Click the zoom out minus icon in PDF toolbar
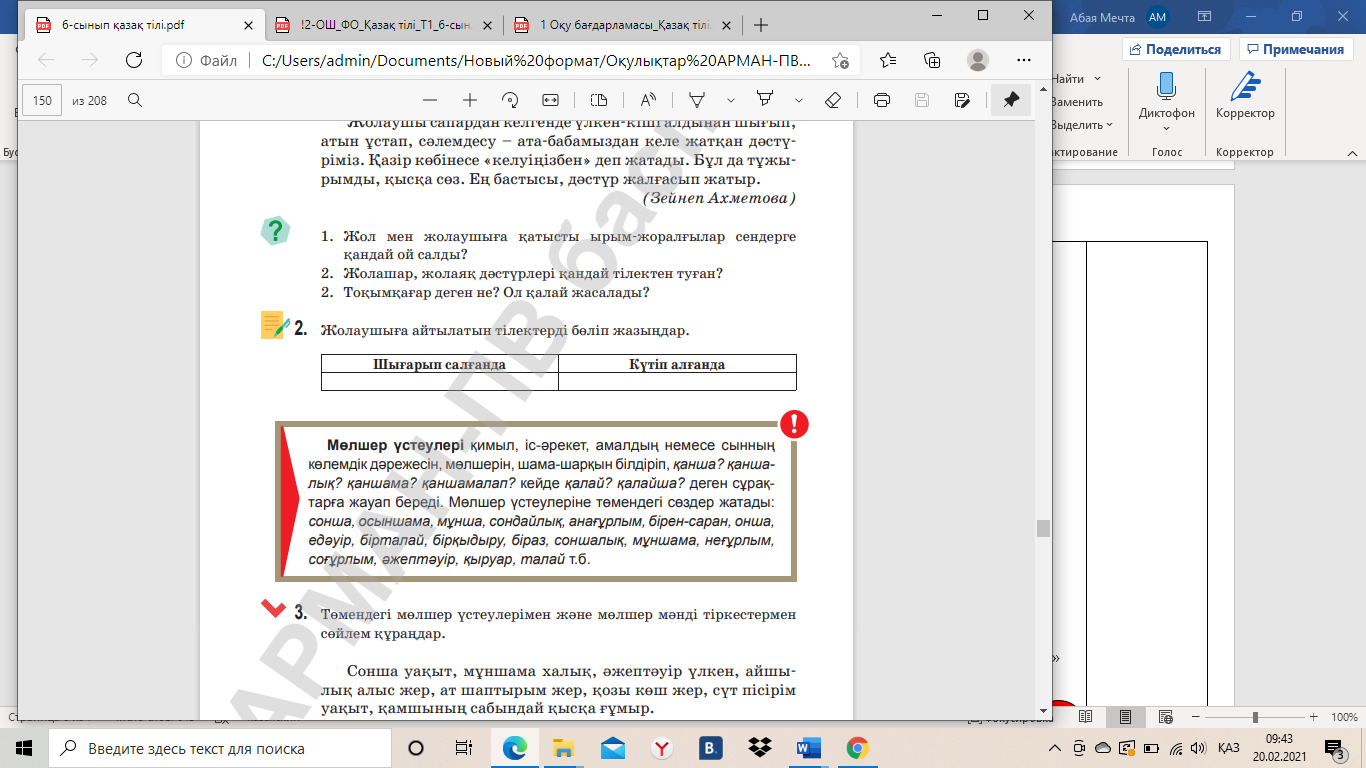Screen dimensions: 1366x768 coord(430,100)
